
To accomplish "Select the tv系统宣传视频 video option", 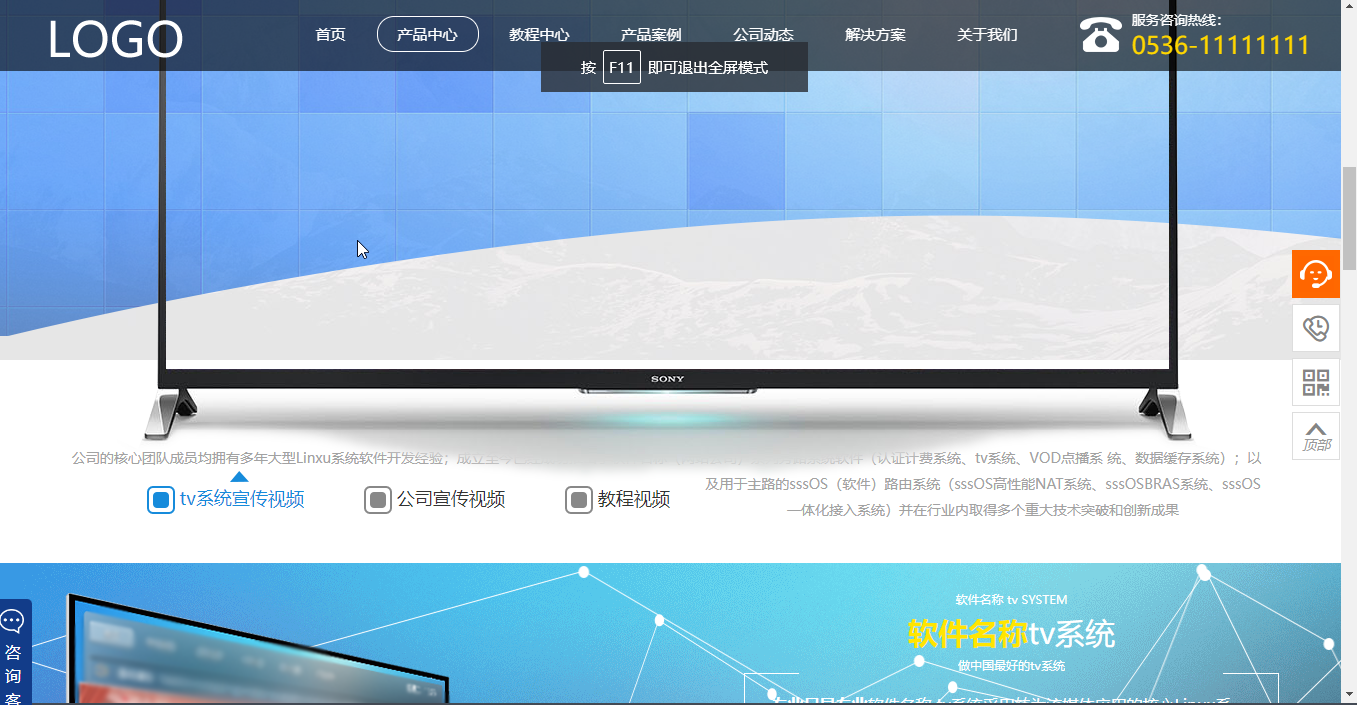I will [x=226, y=500].
